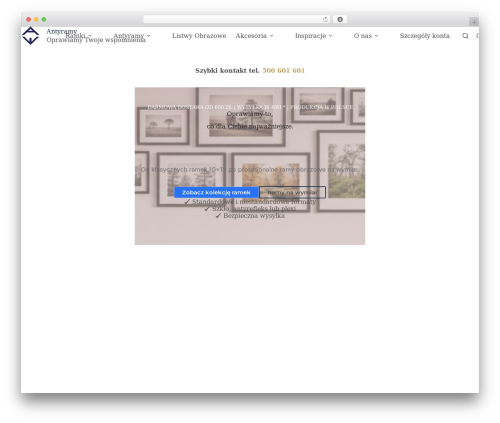Call the phone number 500 601 601
Image resolution: width=500 pixels, height=423 pixels.
coord(284,71)
